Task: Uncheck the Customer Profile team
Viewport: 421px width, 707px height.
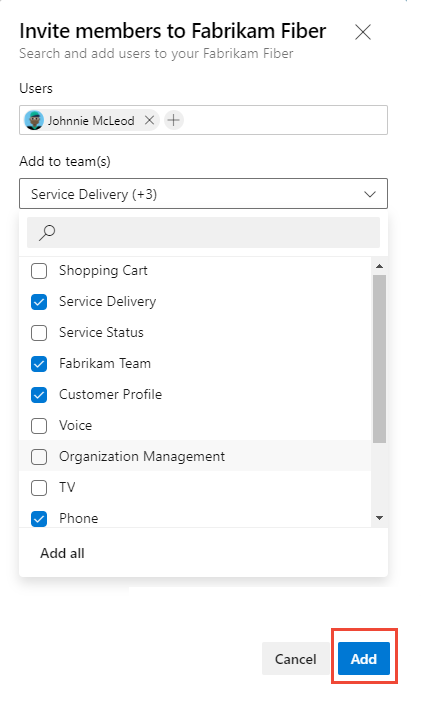Action: 39,395
